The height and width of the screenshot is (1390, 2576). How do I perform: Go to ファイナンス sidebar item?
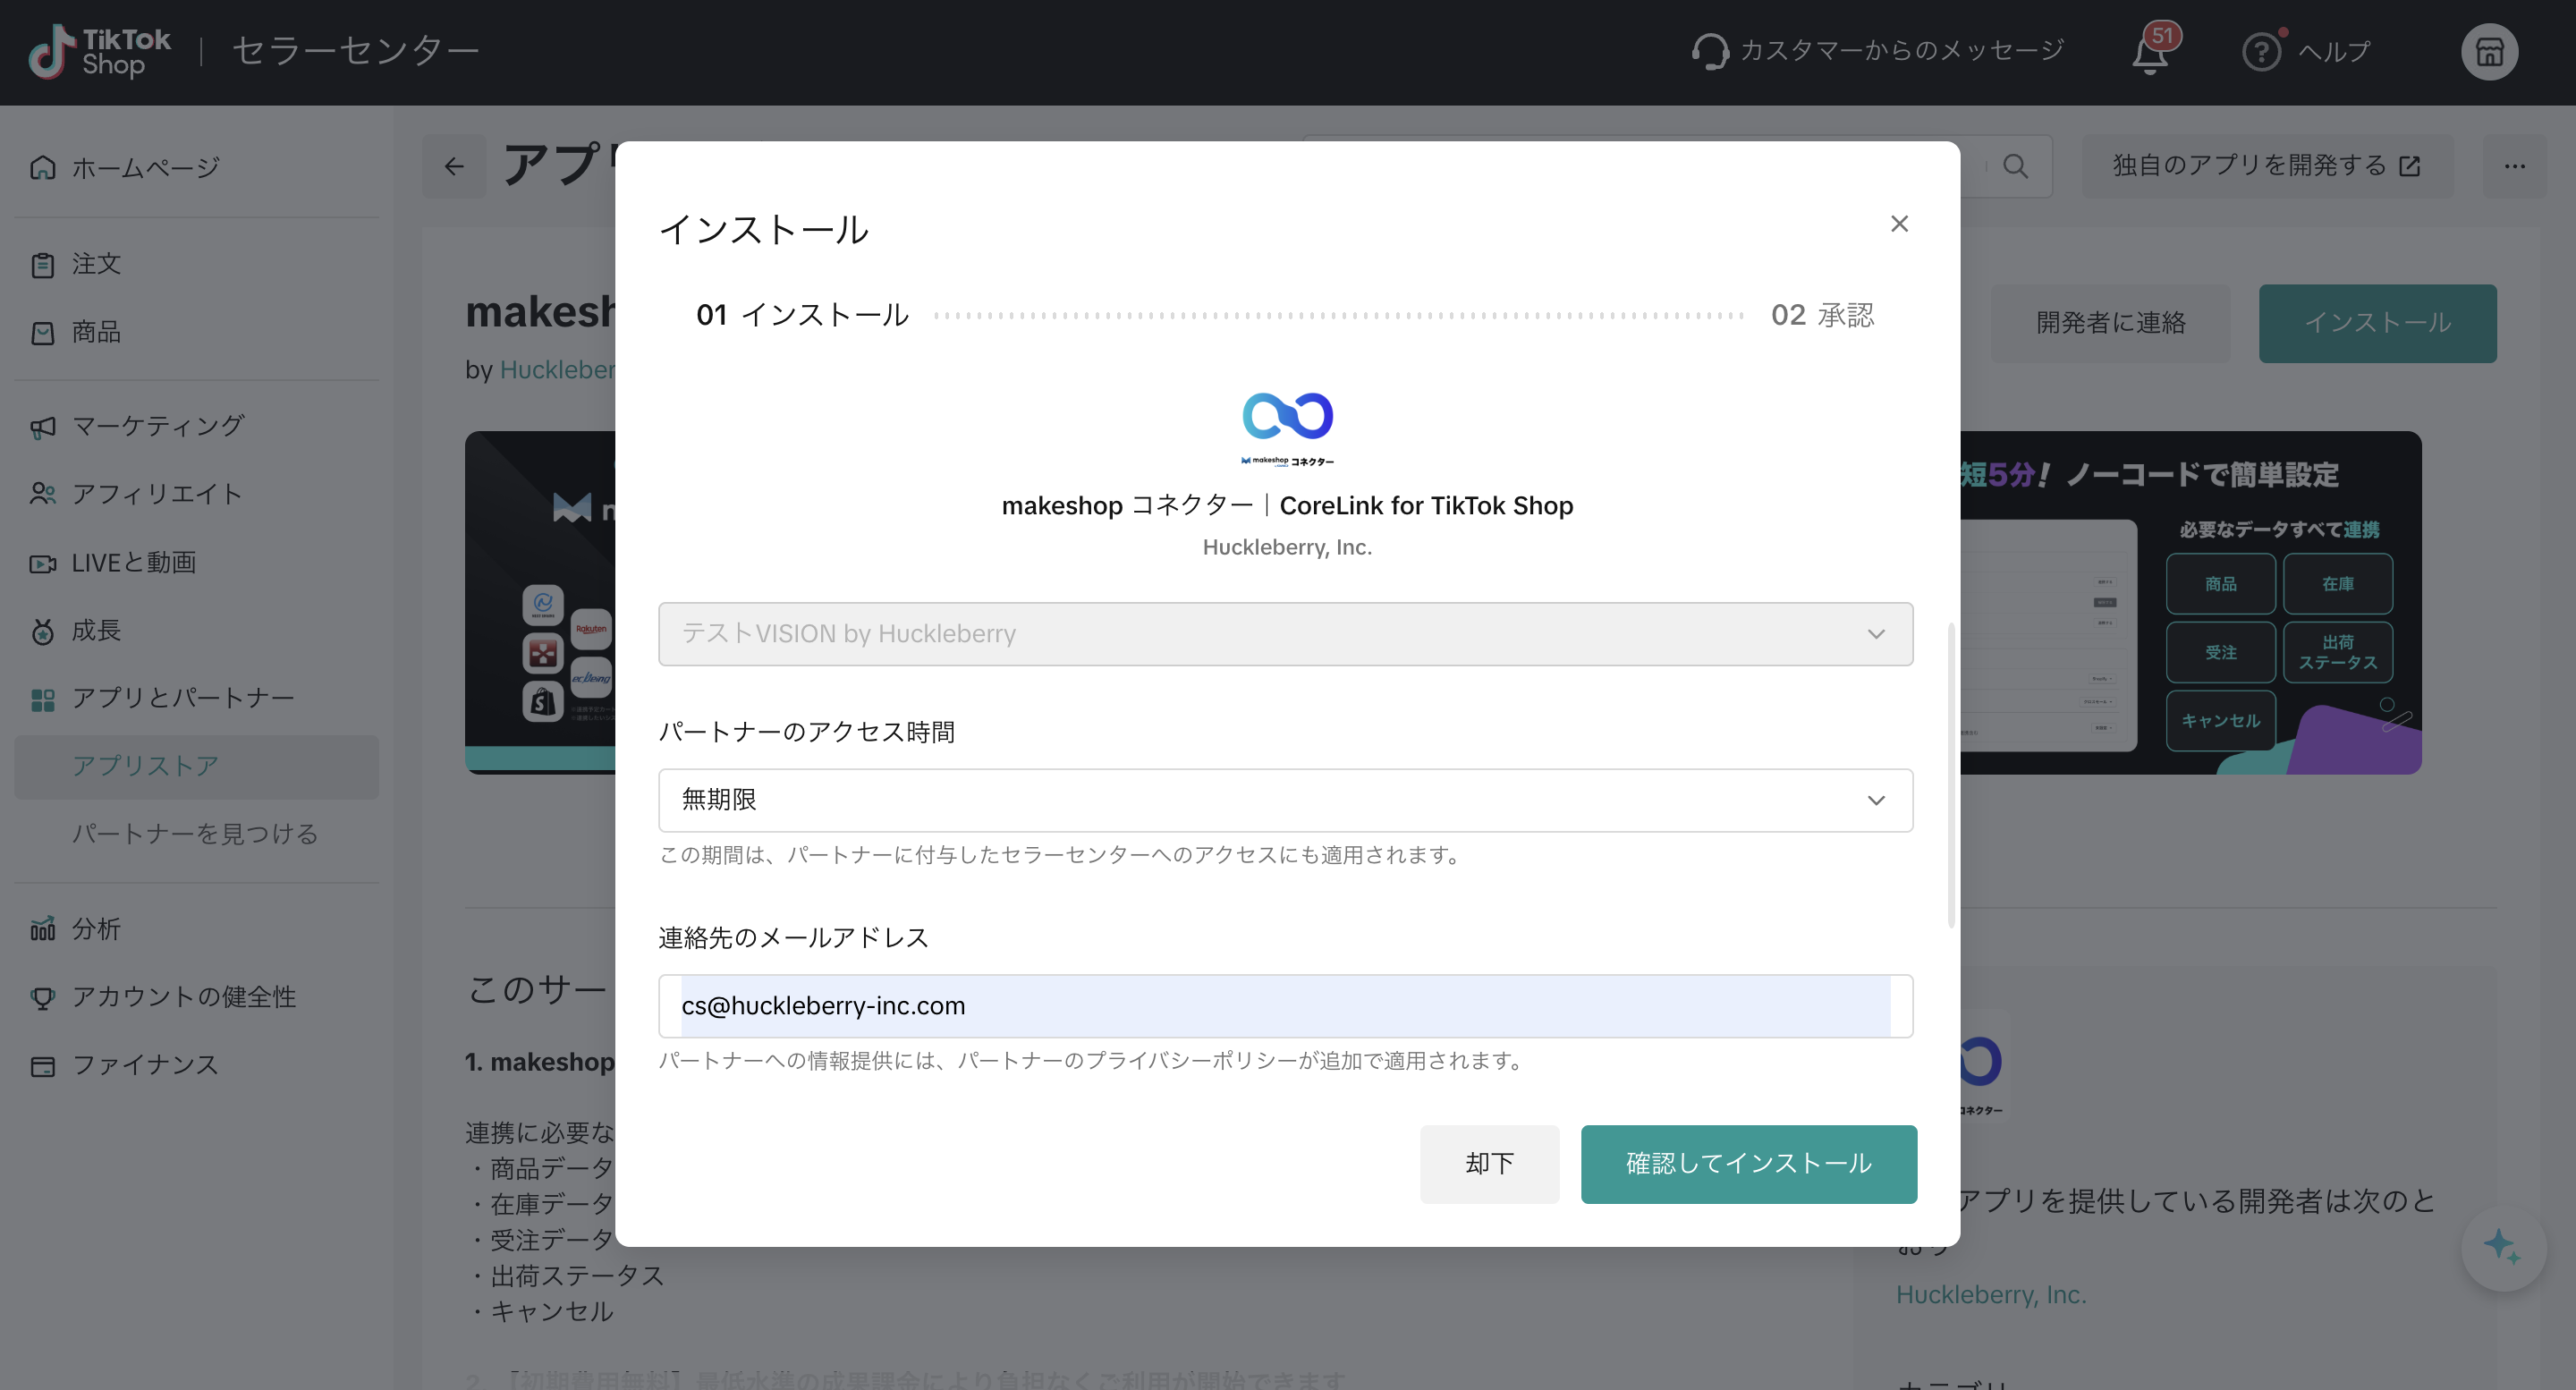pos(145,1065)
